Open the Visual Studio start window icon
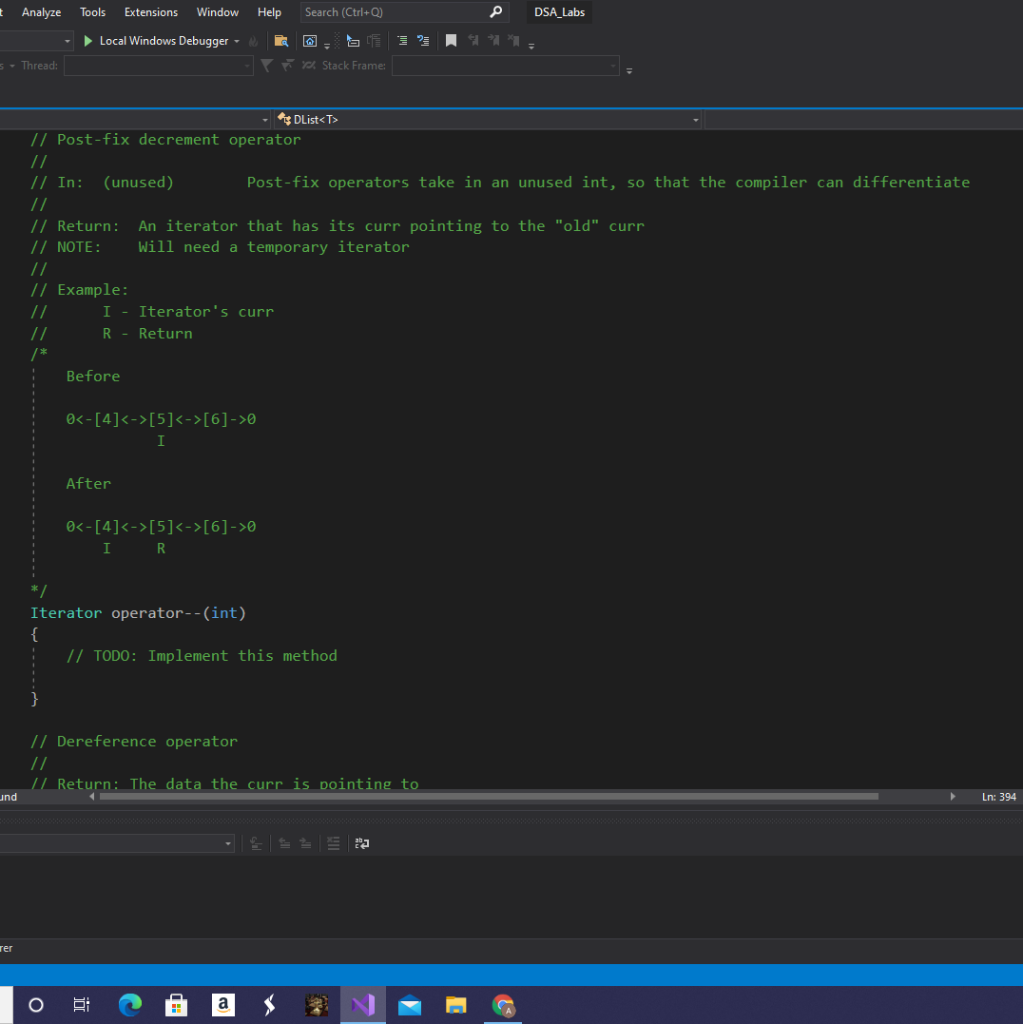 tap(310, 40)
